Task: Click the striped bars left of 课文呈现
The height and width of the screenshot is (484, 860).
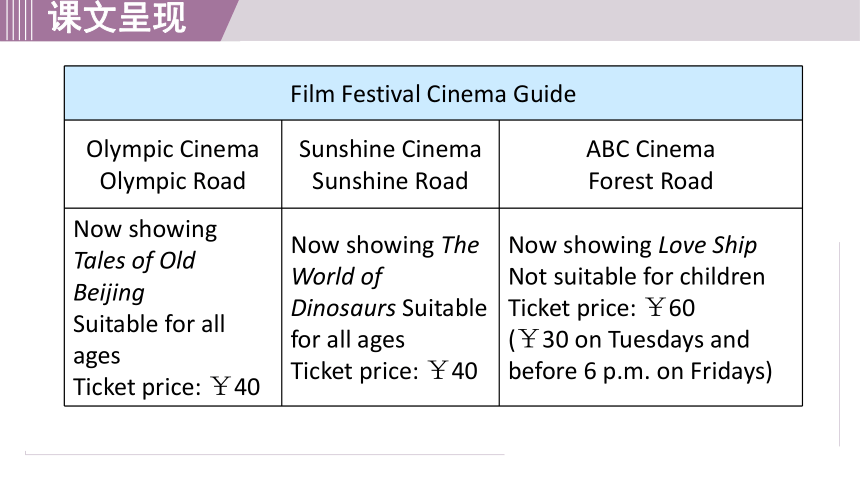Action: [15, 20]
